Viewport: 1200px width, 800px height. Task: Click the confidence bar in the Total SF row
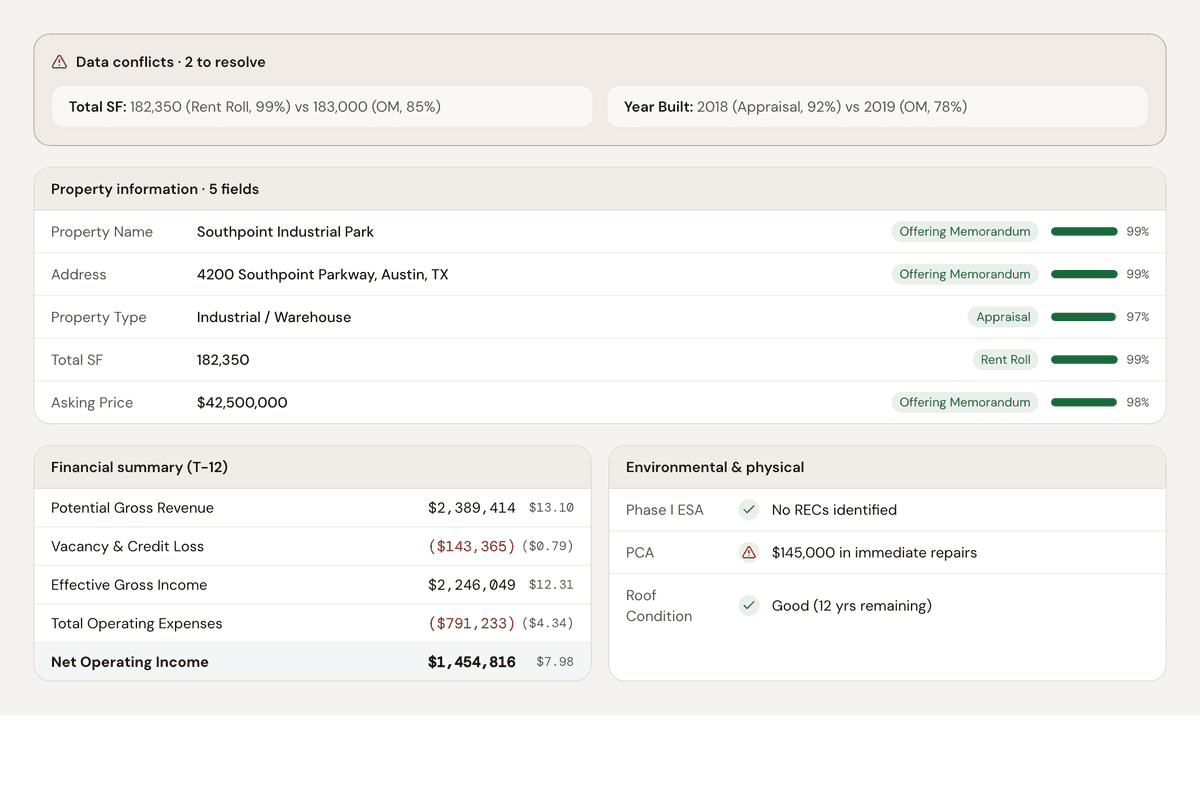point(1084,360)
